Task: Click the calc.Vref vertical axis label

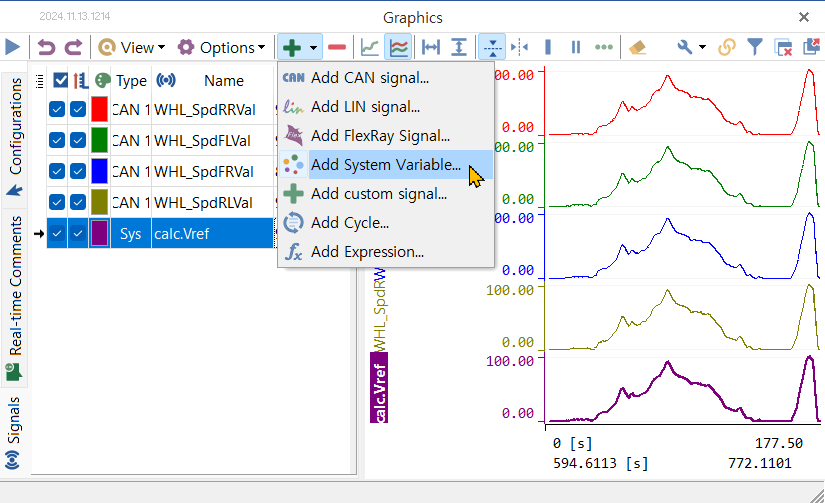Action: tap(379, 387)
